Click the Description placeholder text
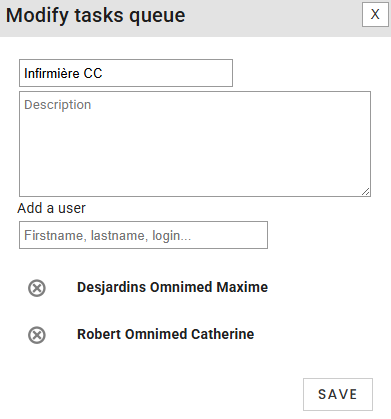 (x=58, y=105)
